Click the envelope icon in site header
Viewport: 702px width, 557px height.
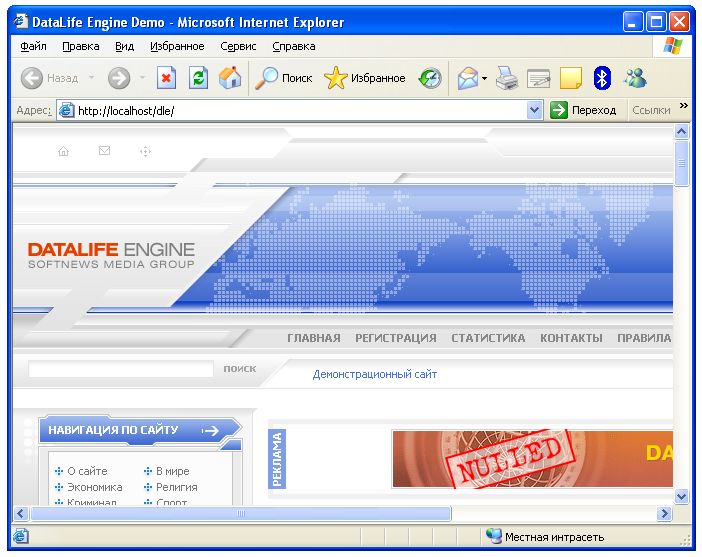(104, 151)
